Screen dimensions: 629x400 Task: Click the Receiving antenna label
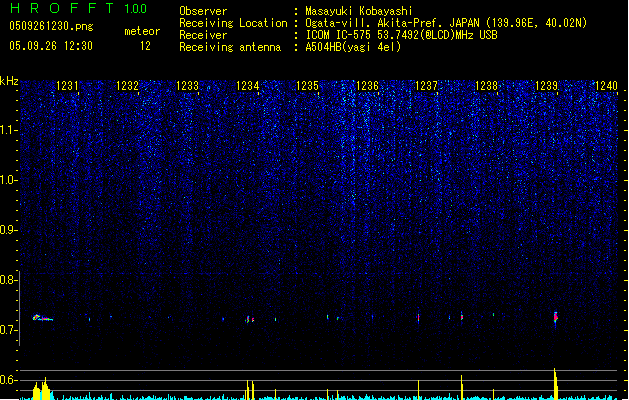coord(230,47)
